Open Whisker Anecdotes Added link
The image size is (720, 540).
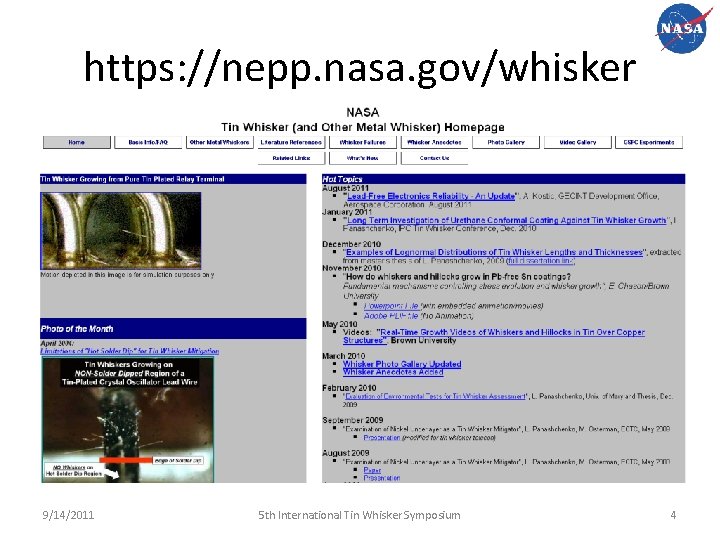tap(393, 372)
